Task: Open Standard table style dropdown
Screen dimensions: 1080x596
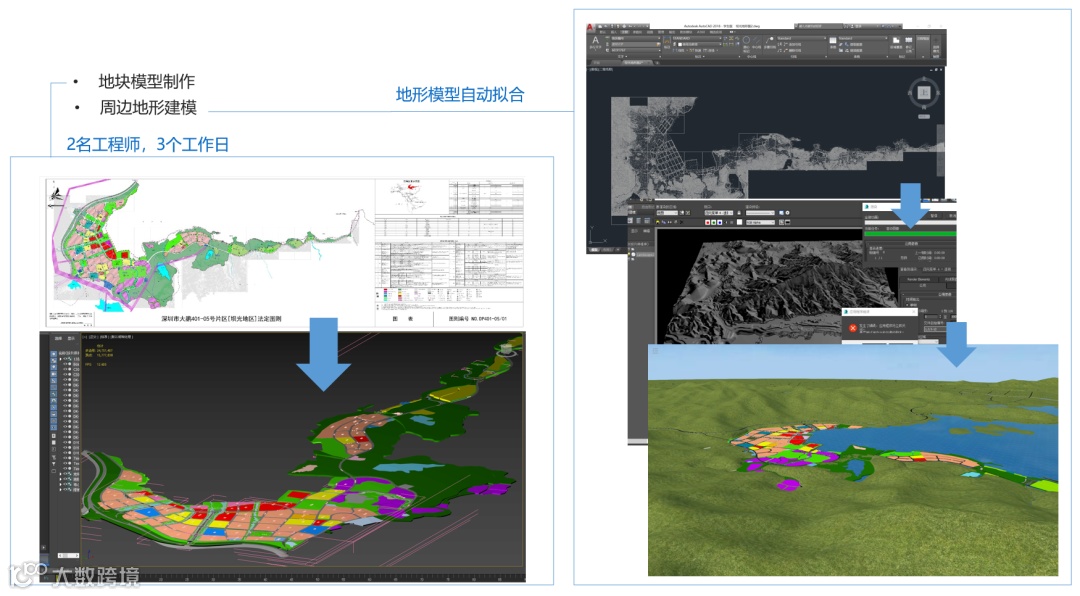Action: pyautogui.click(x=862, y=38)
